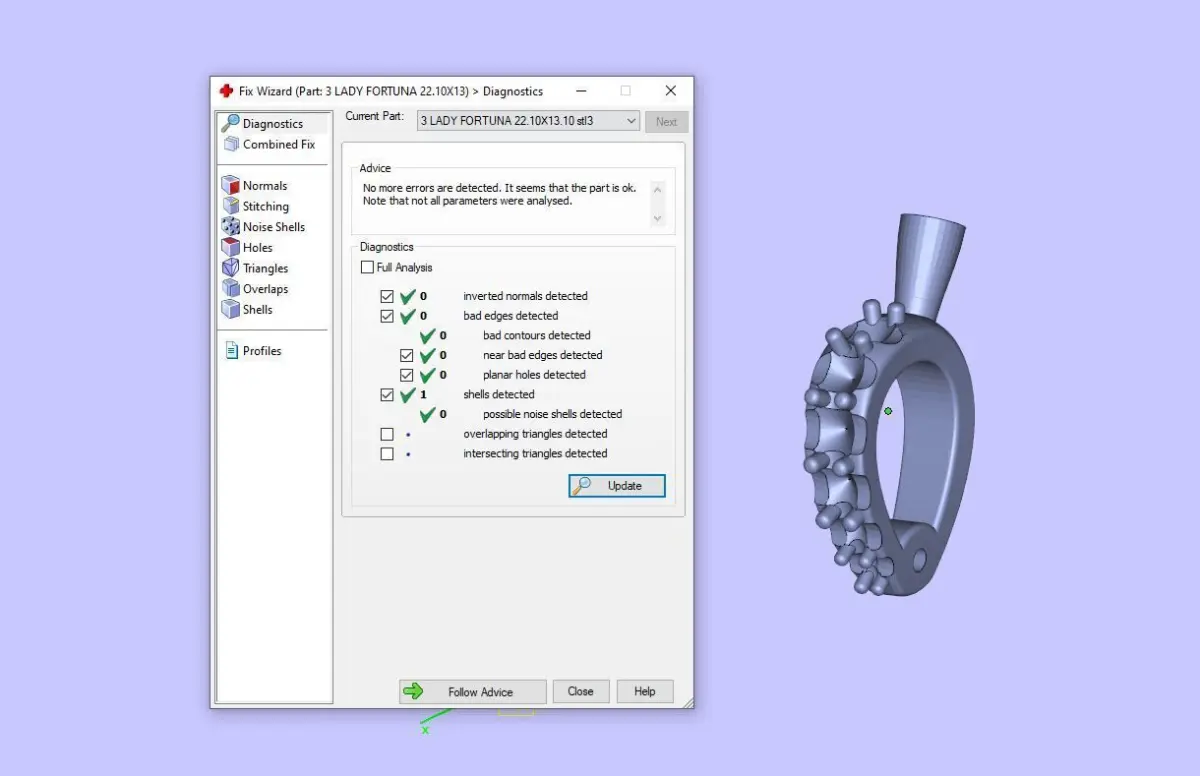This screenshot has height=776, width=1200.
Task: Click the Advice text message
Action: [499, 194]
